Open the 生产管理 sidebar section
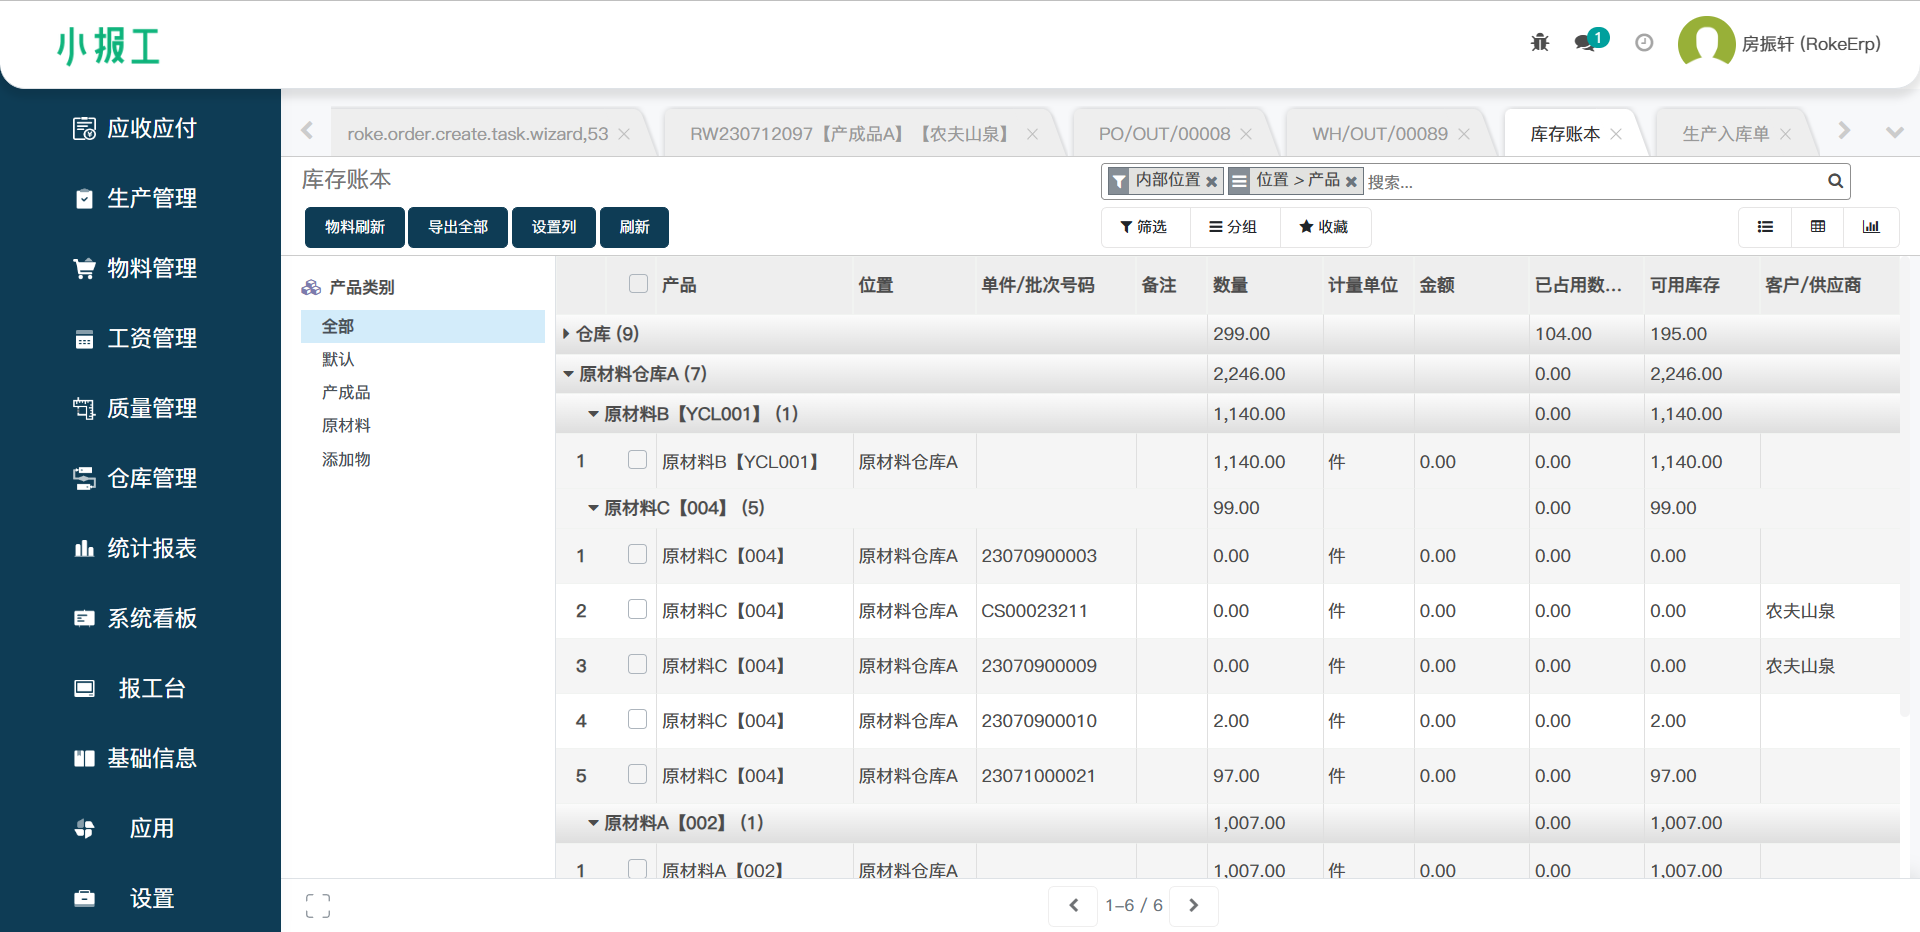The image size is (1920, 932). point(152,198)
